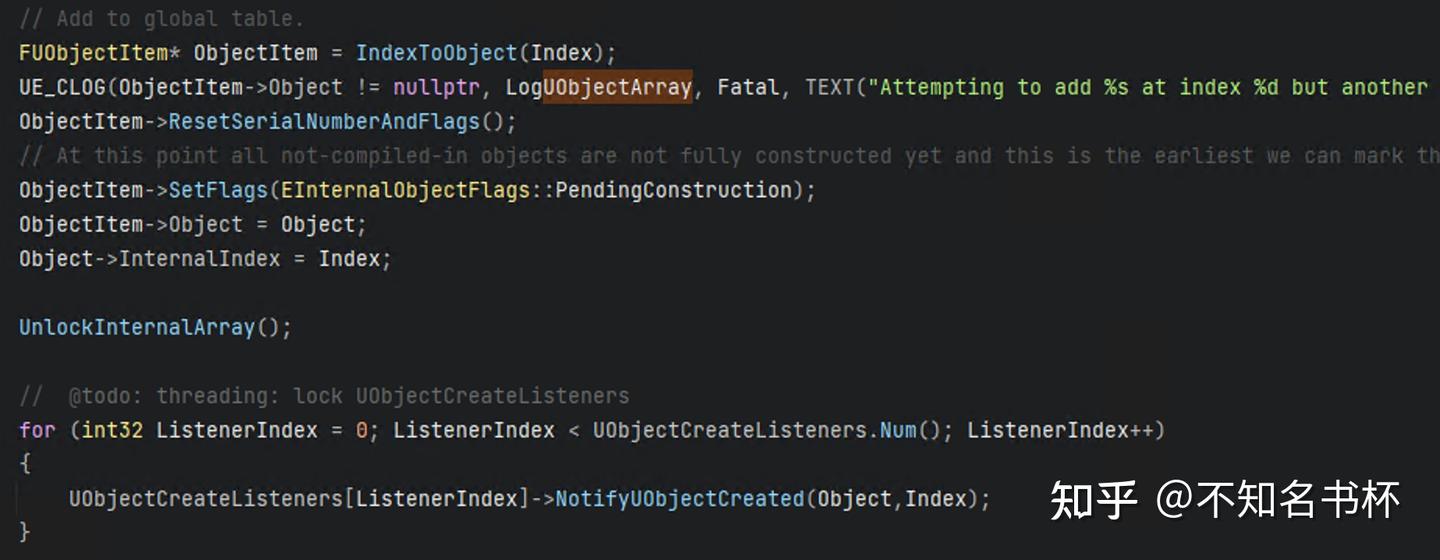Click the Fatal verbosity argument

coord(747,87)
